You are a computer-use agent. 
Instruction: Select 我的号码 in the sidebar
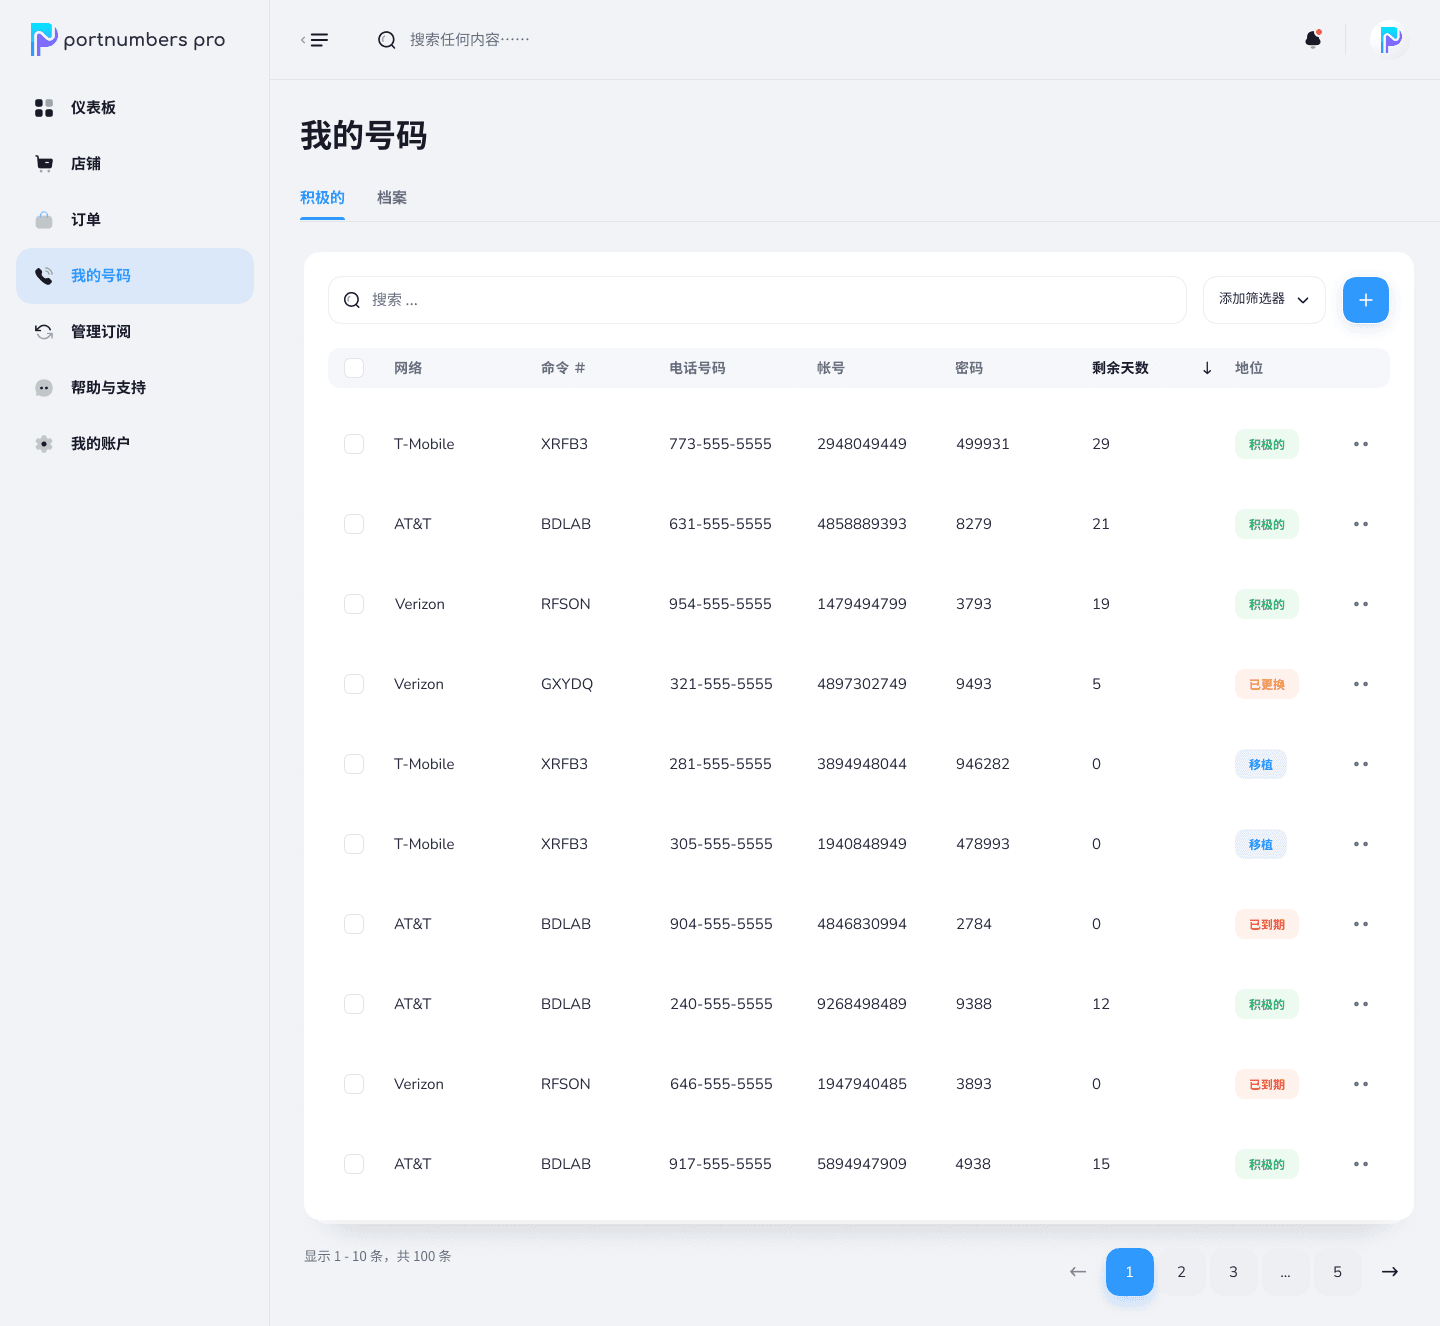click(135, 276)
